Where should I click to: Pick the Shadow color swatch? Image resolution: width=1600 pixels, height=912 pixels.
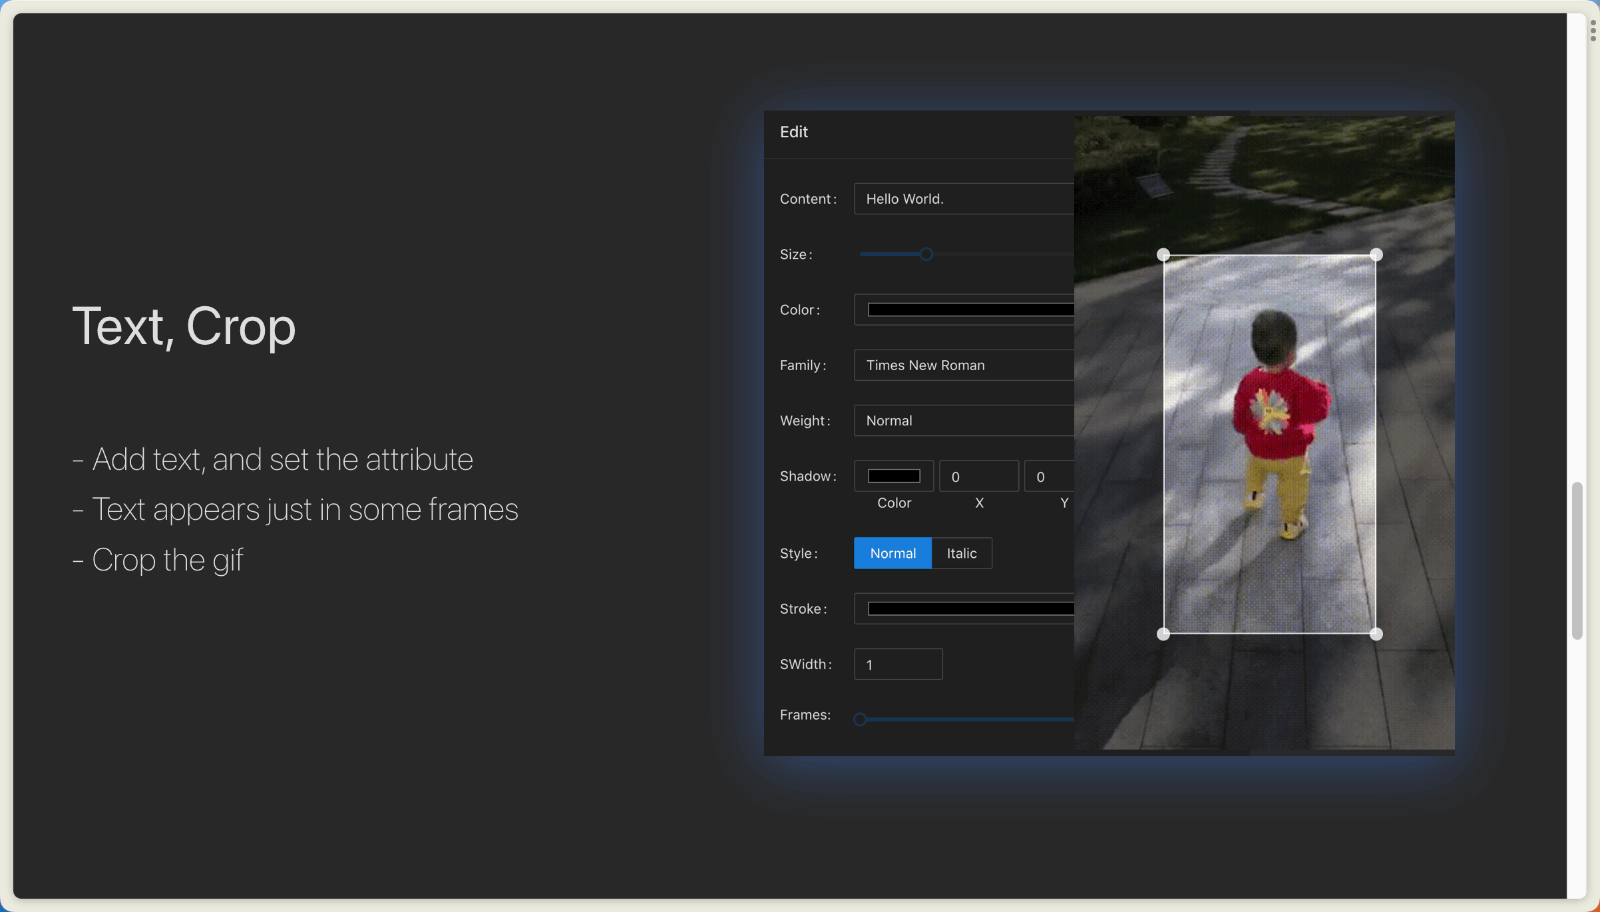click(894, 476)
